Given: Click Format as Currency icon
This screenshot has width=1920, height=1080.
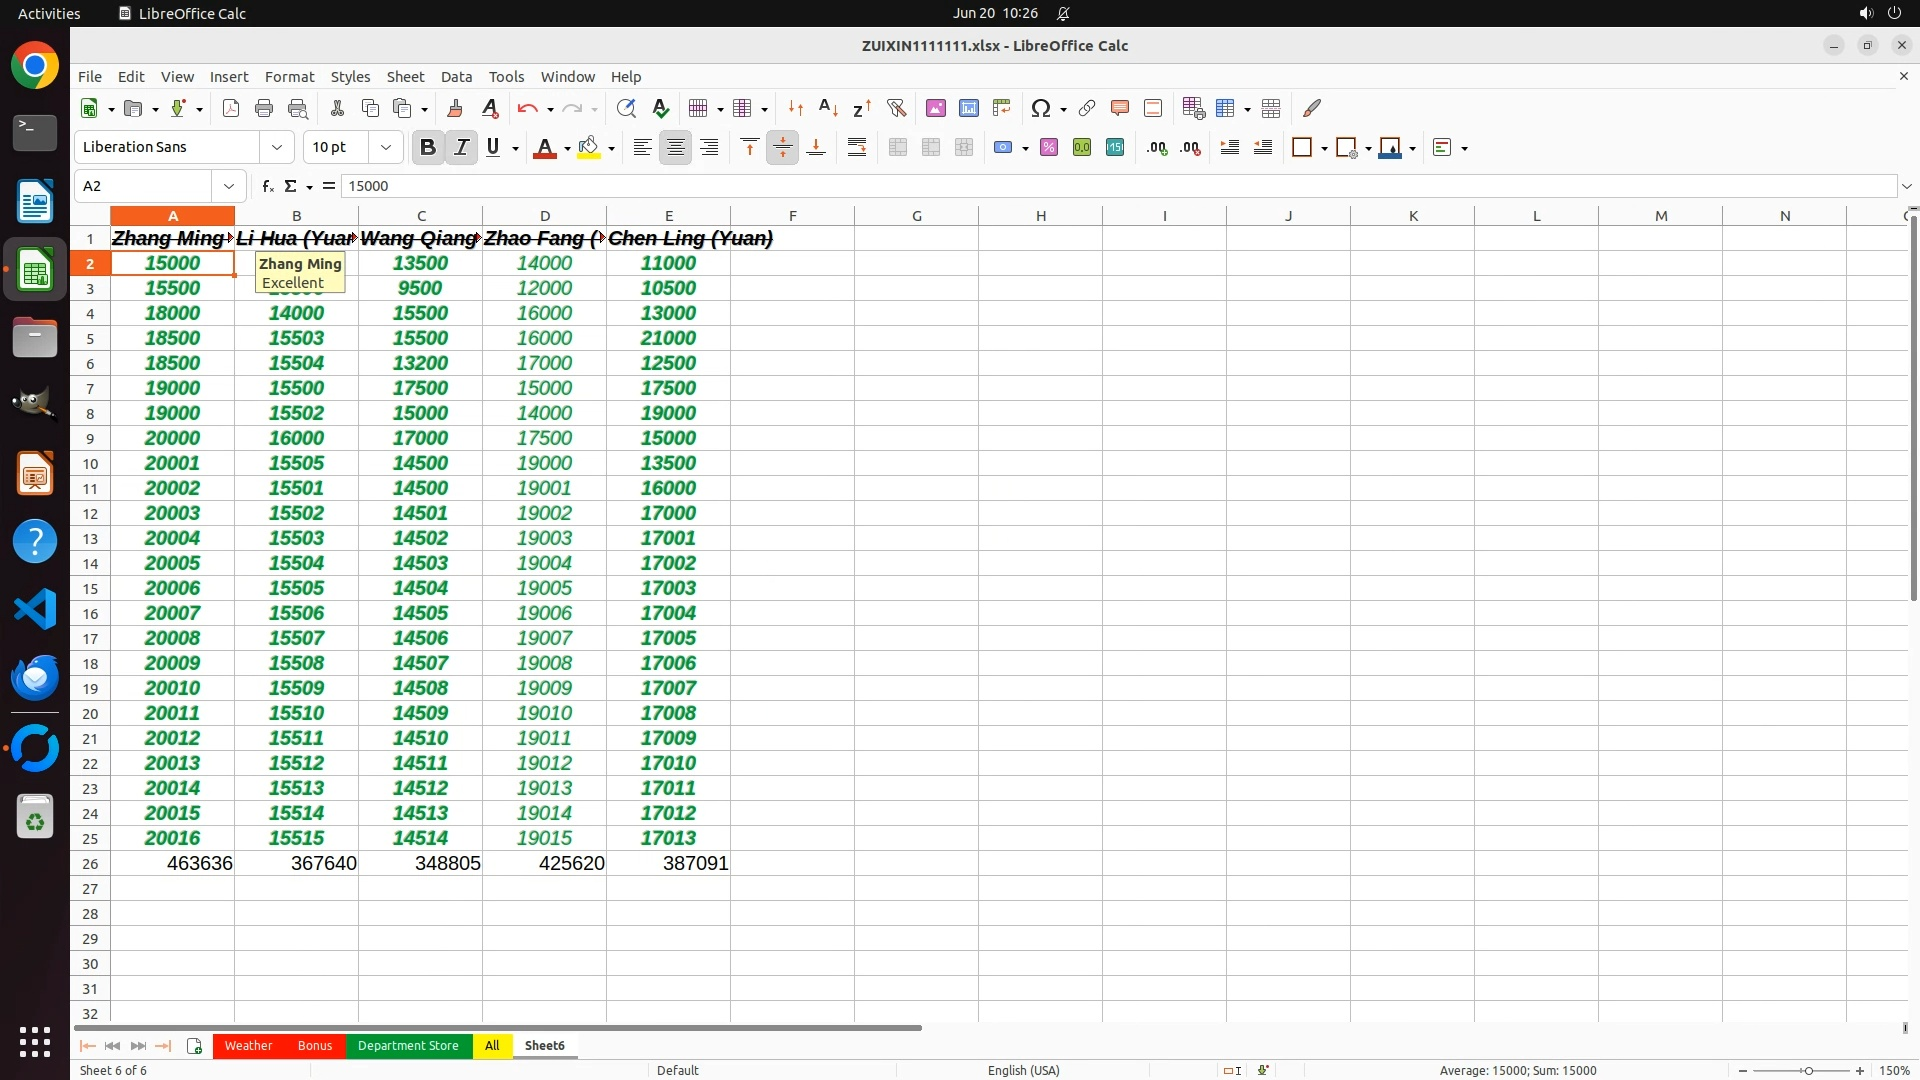Looking at the screenshot, I should point(1003,147).
